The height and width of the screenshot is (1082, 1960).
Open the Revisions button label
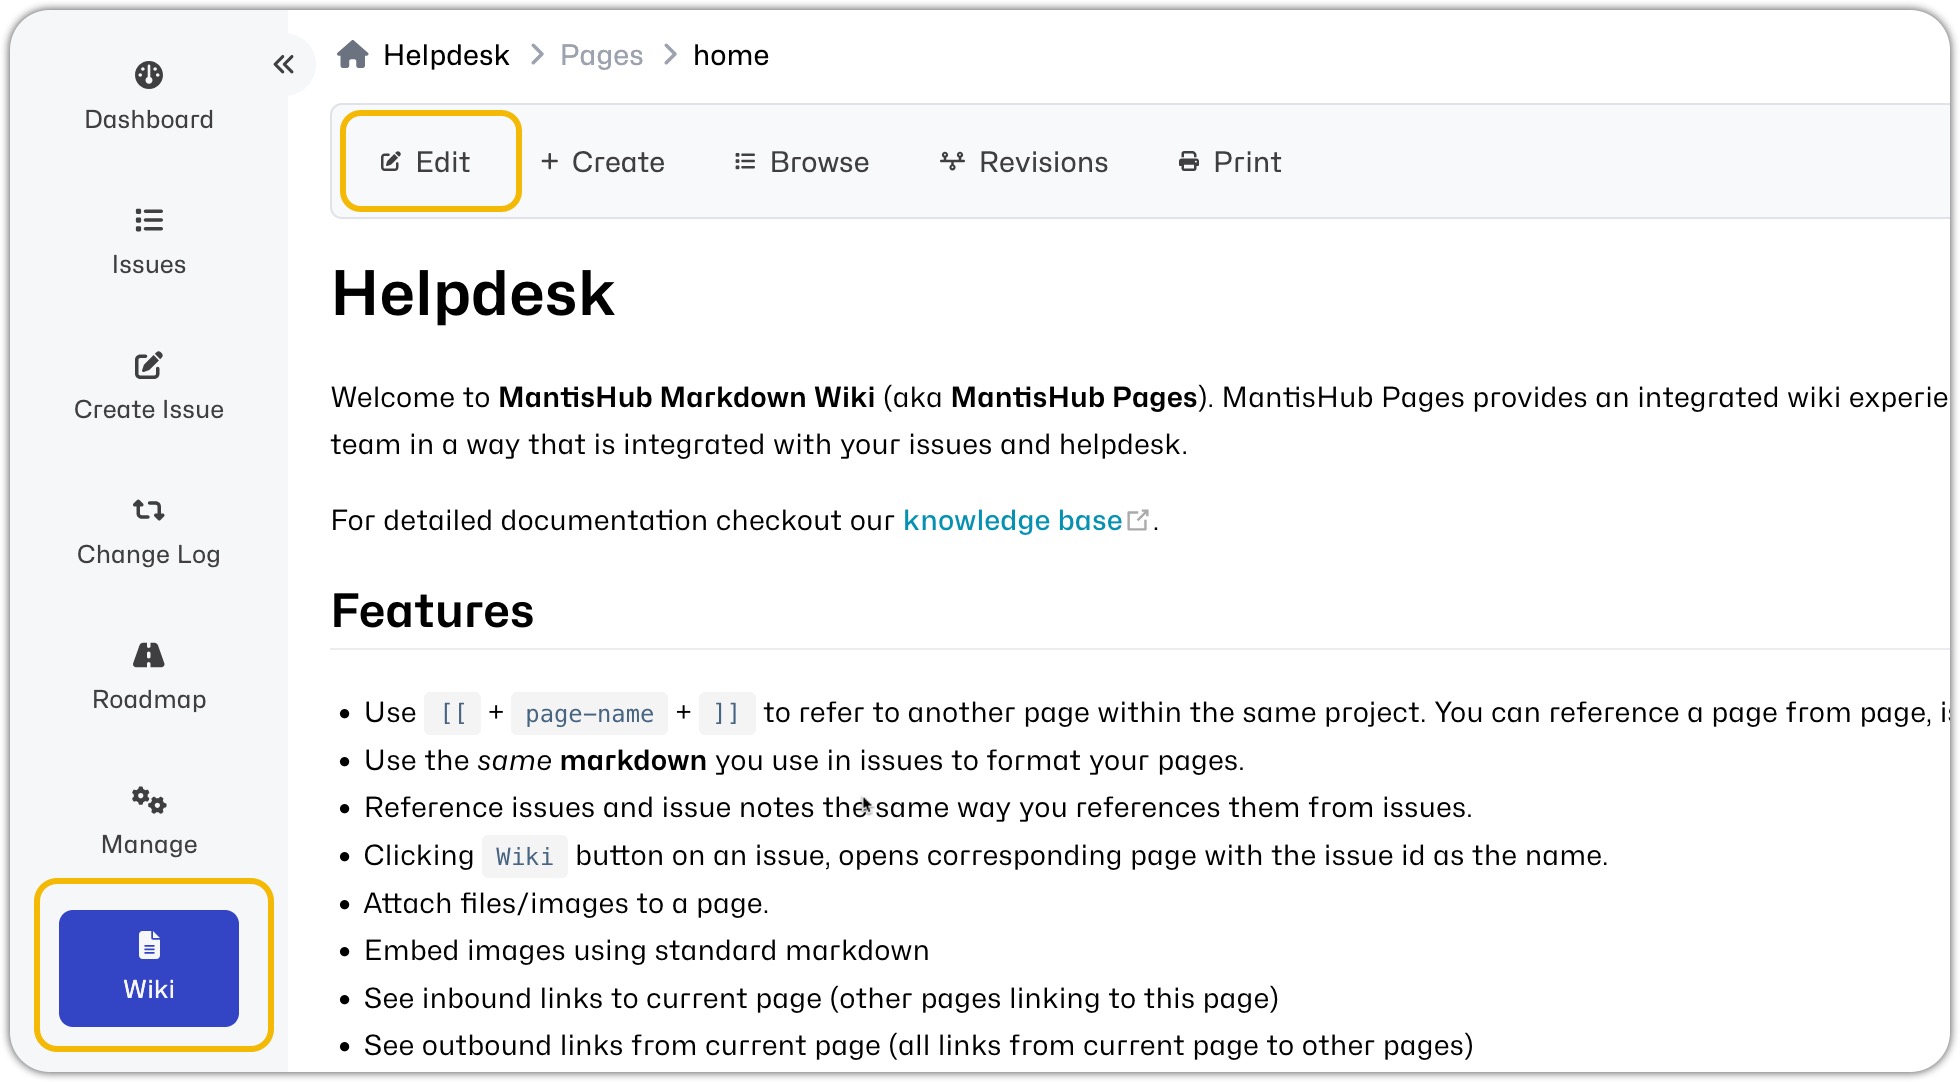(1044, 162)
